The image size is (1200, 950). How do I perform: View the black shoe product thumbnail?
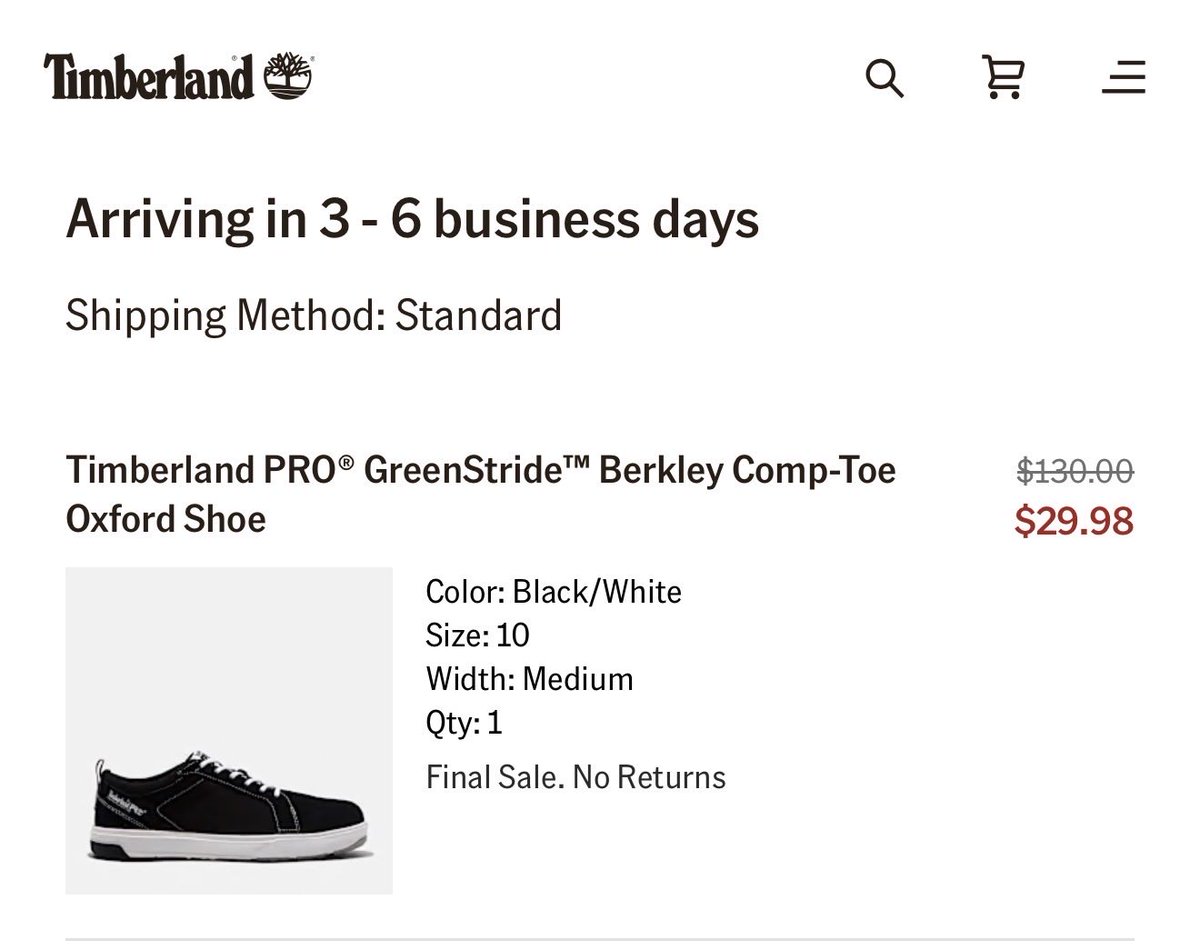[x=229, y=730]
